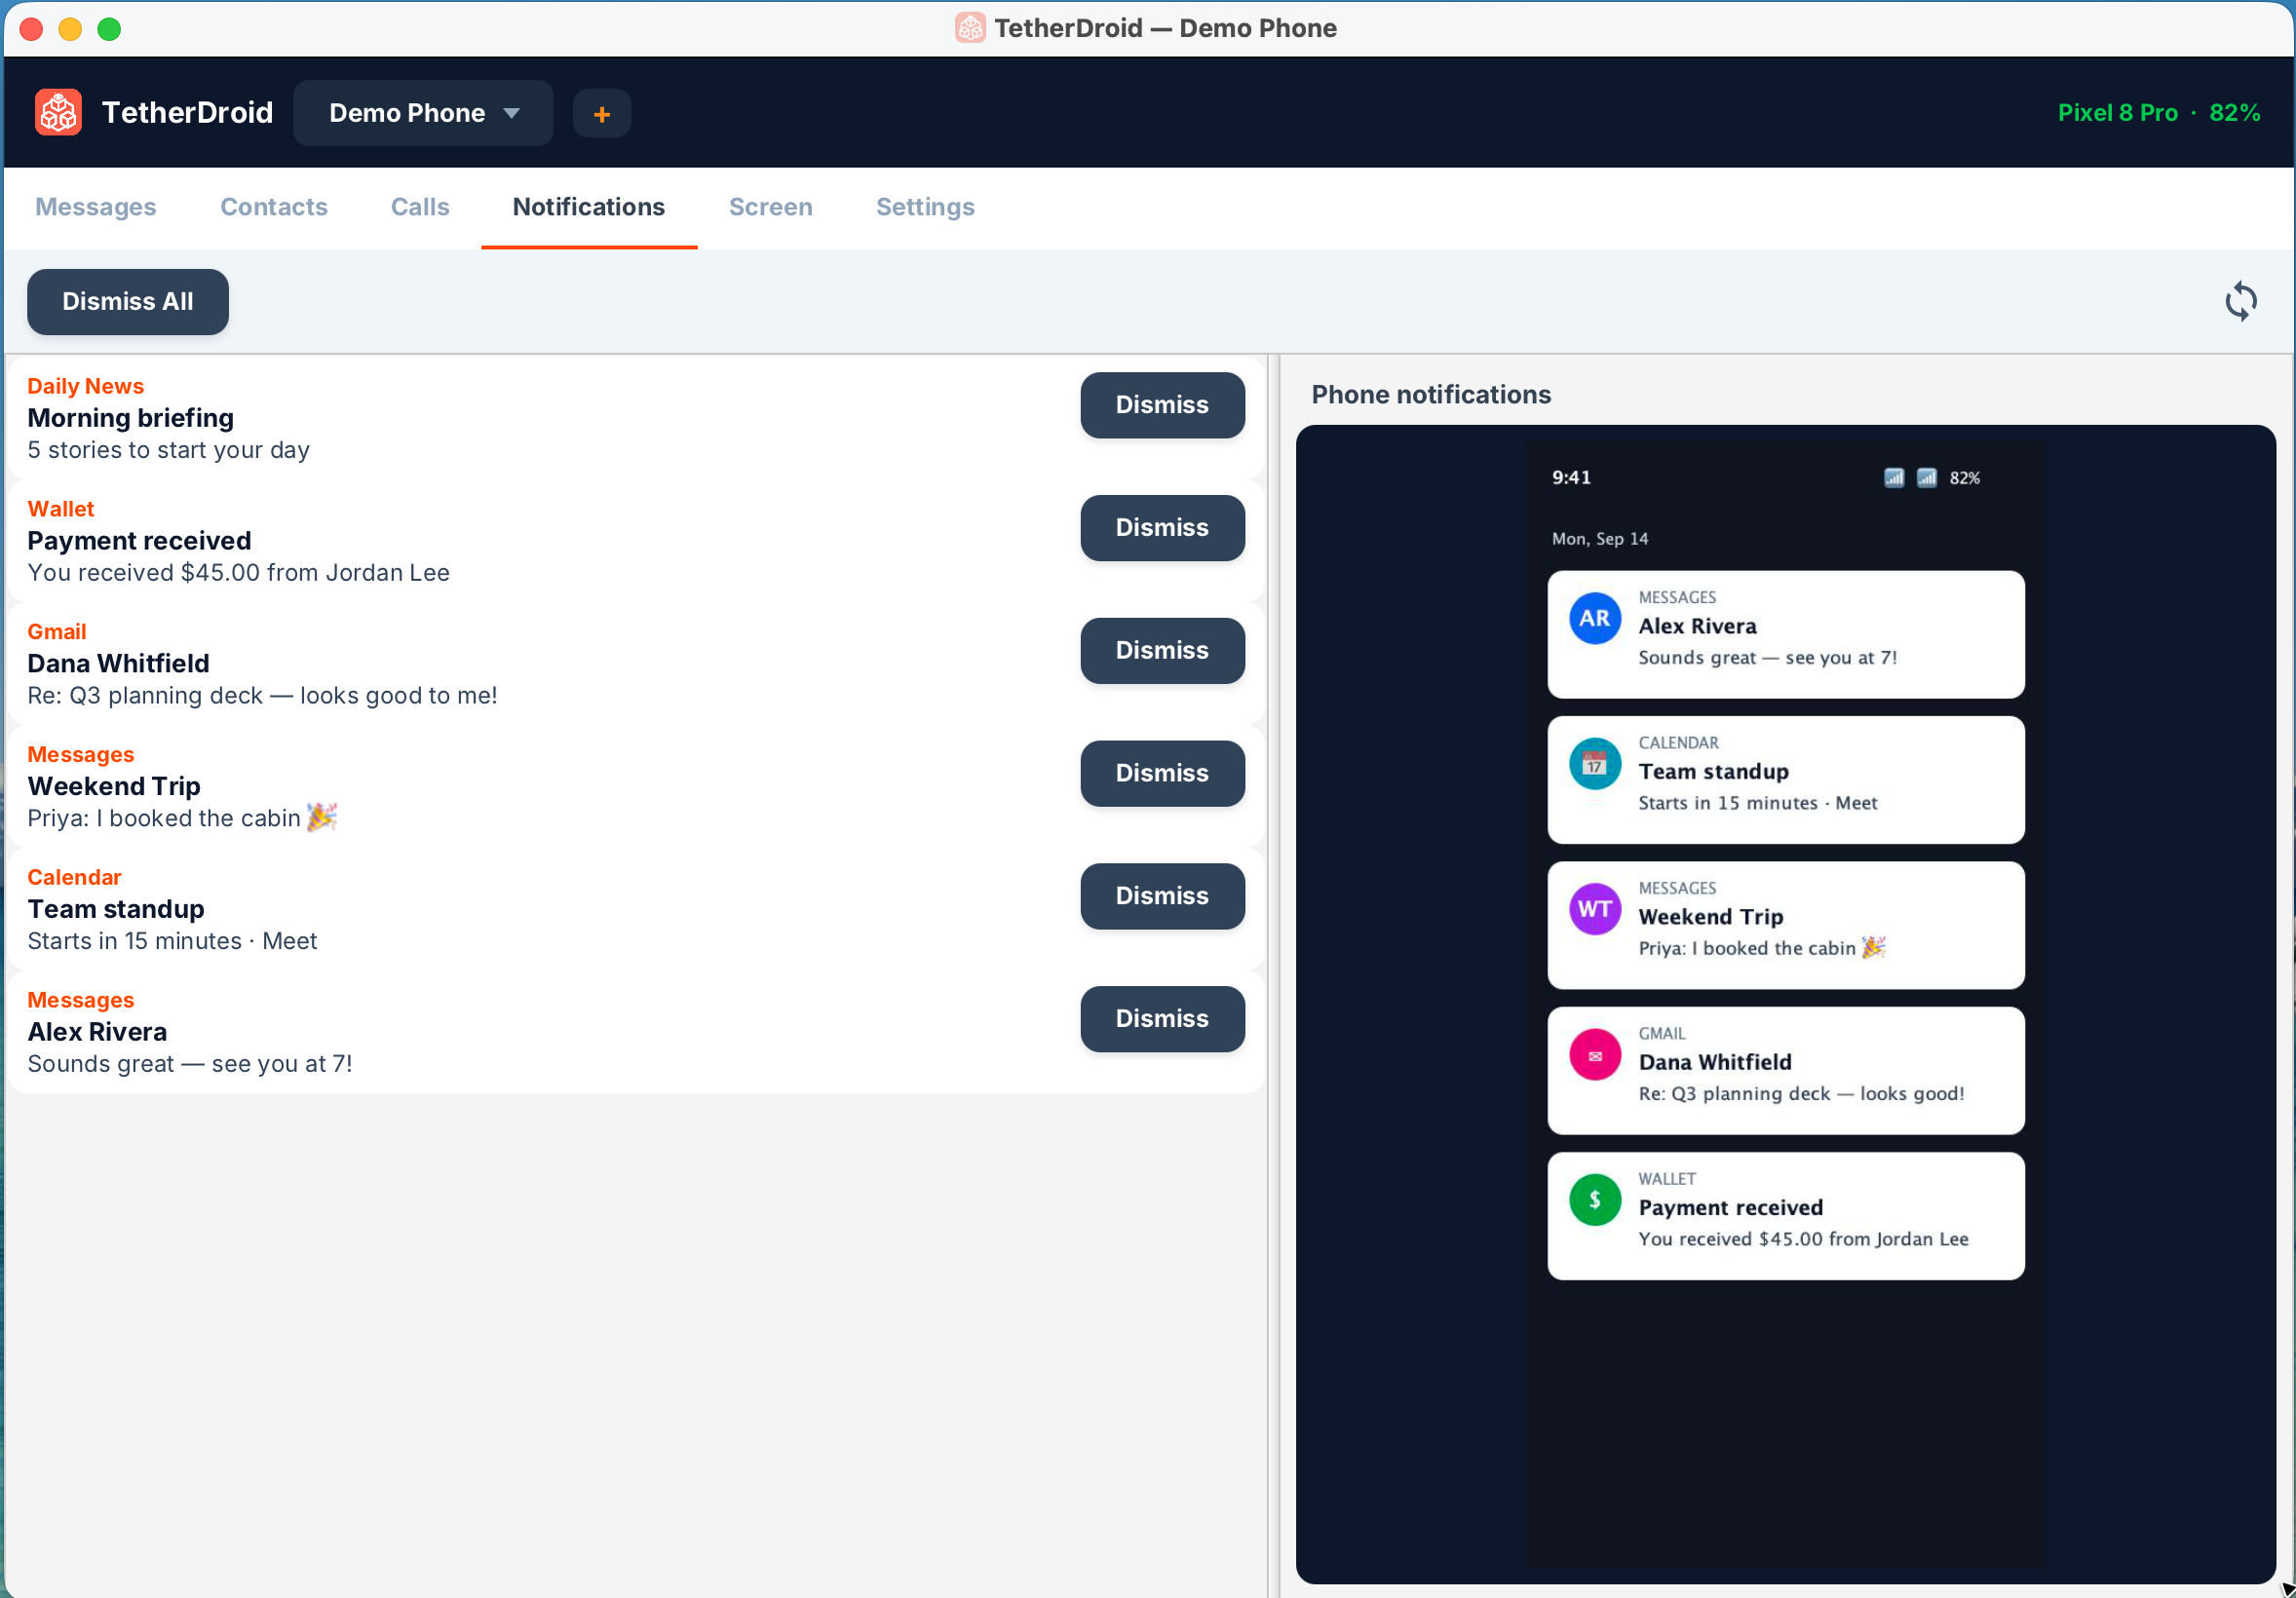Click the Payment received phone notification card
Viewport: 2296px width, 1598px height.
point(1786,1216)
